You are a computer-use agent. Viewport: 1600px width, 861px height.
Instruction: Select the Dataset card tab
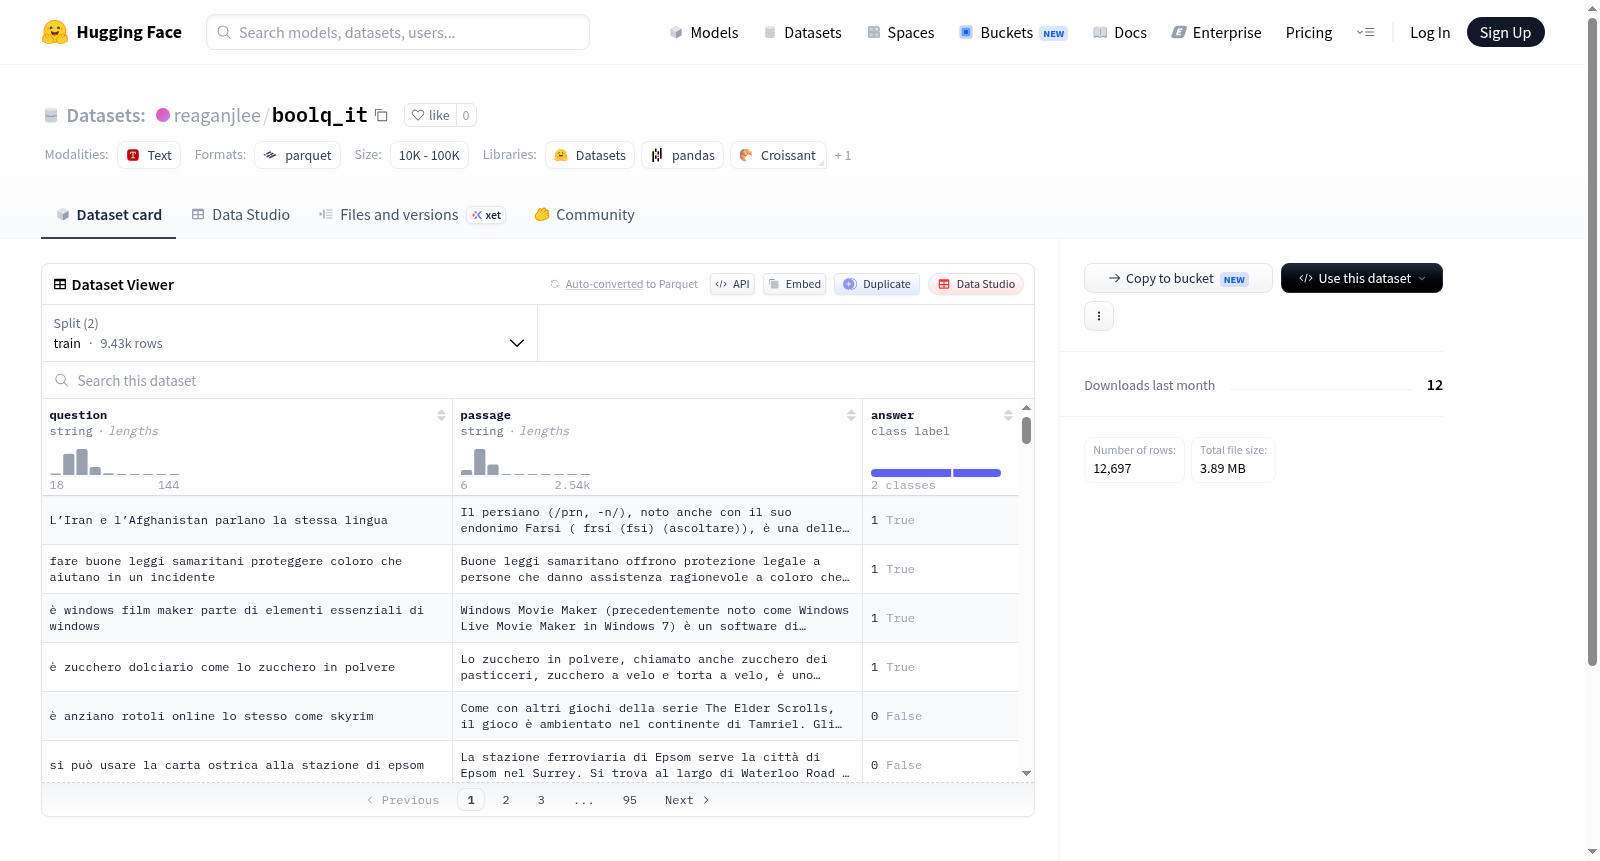click(x=109, y=215)
